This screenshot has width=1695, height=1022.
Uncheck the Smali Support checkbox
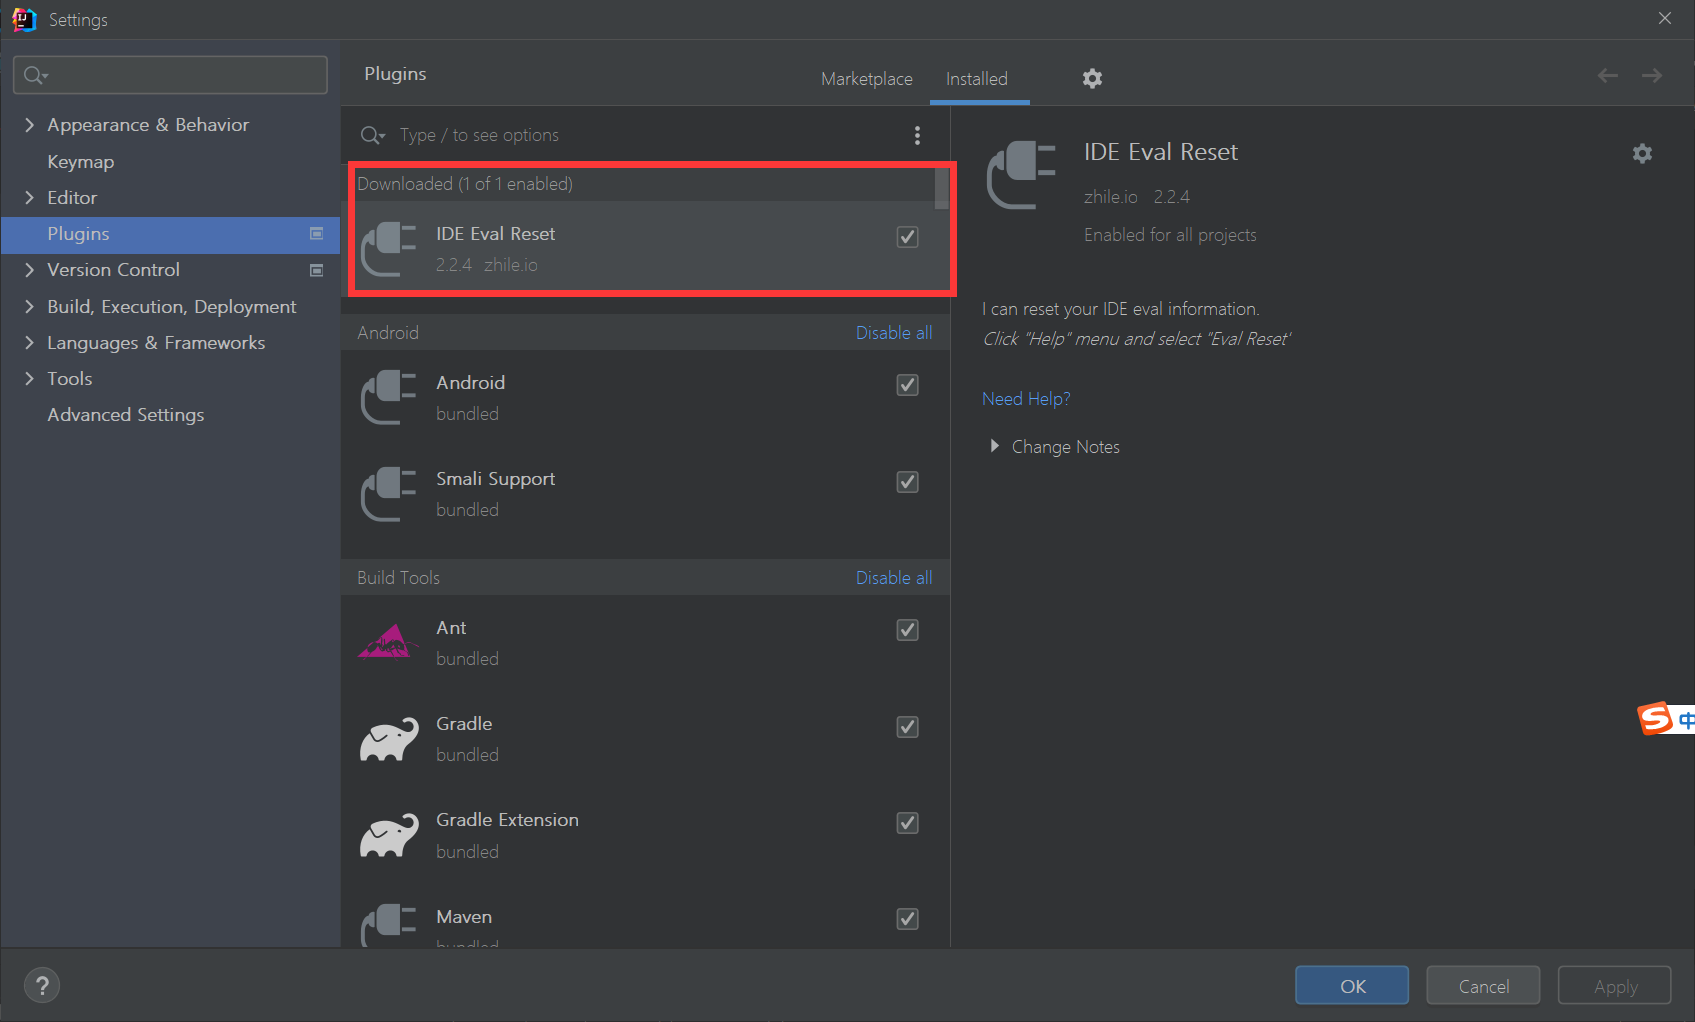908,482
